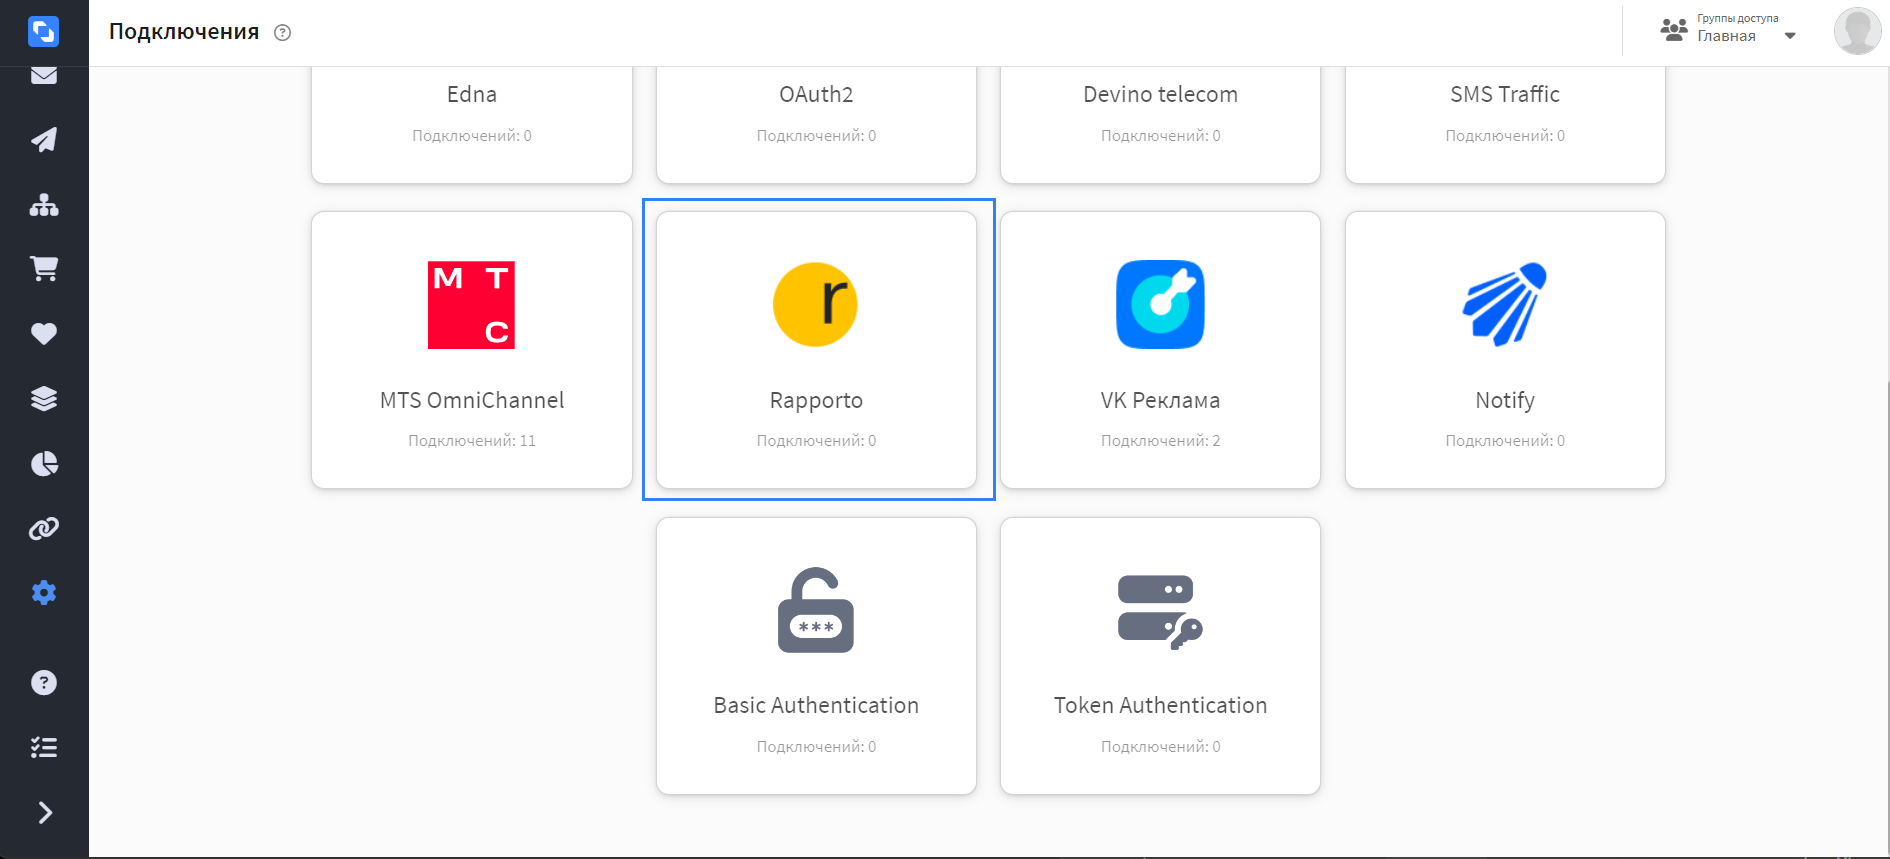Open the shopping cart sidebar section

44,268
